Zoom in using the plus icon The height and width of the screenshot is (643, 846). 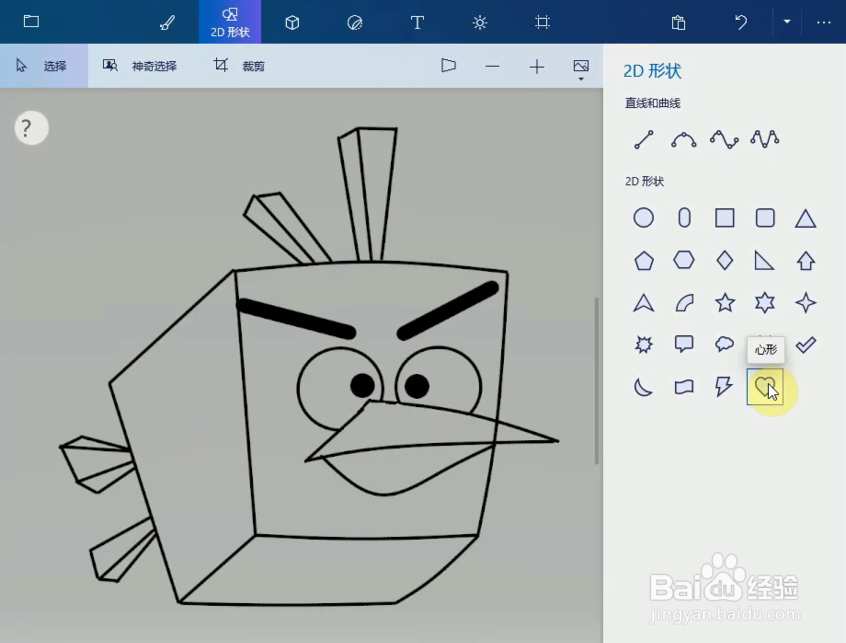pyautogui.click(x=537, y=66)
